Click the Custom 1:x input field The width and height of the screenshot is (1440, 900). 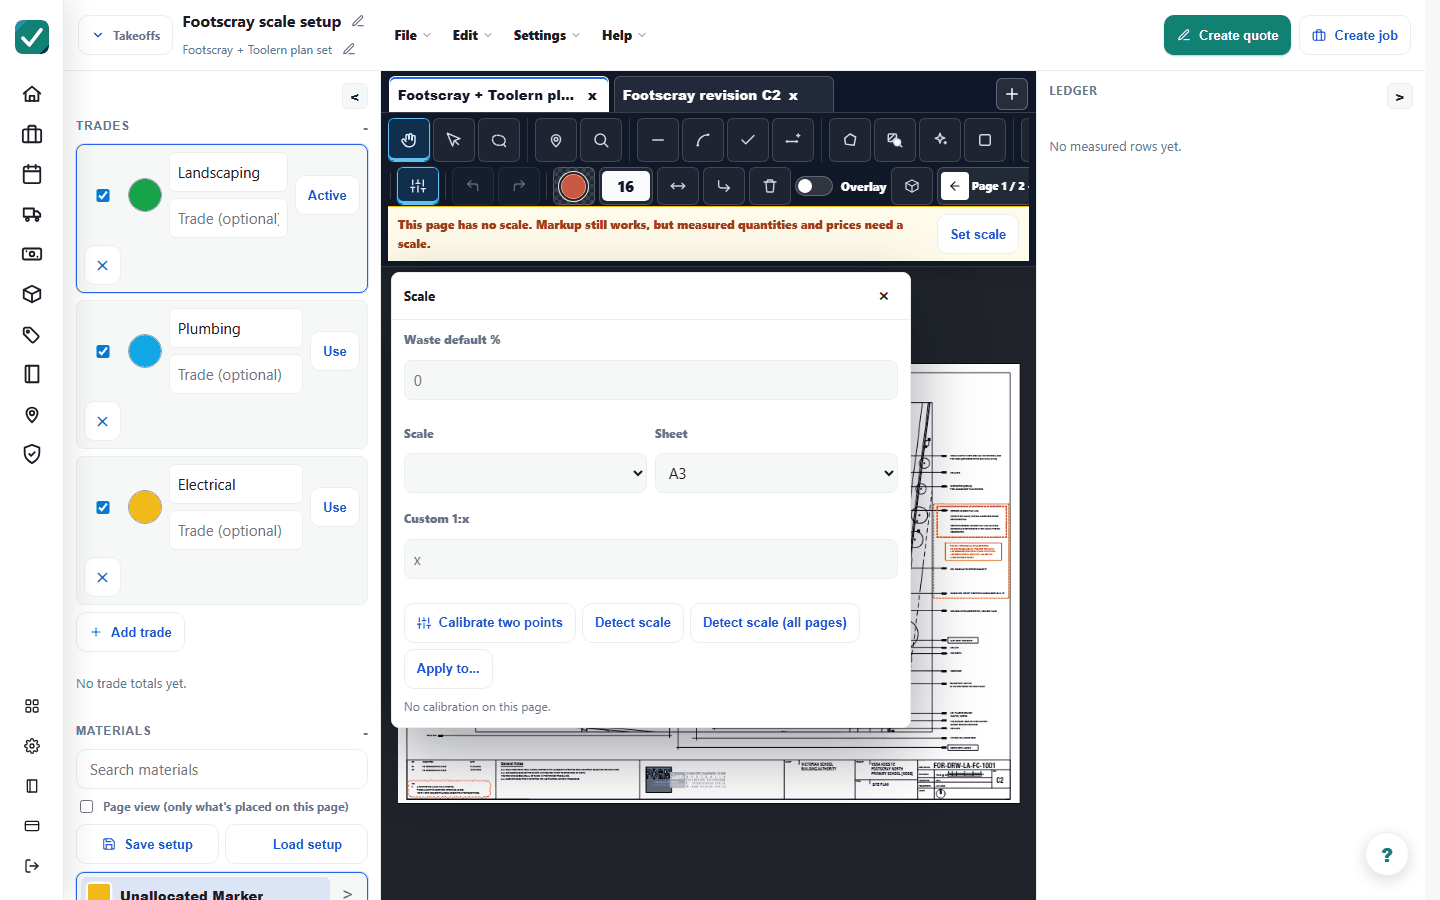(x=651, y=559)
